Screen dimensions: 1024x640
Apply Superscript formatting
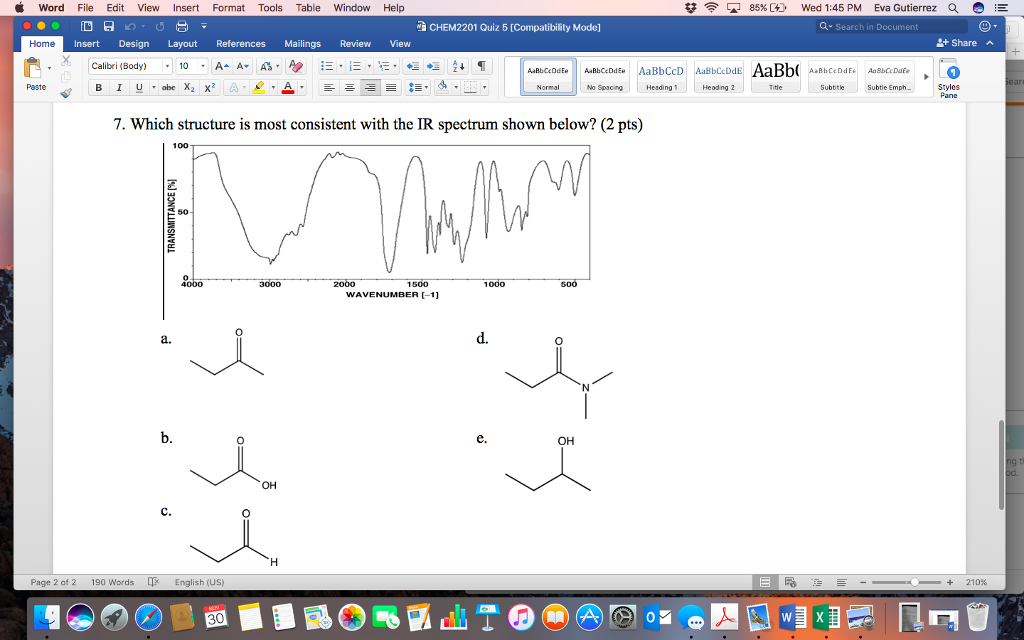coord(210,88)
